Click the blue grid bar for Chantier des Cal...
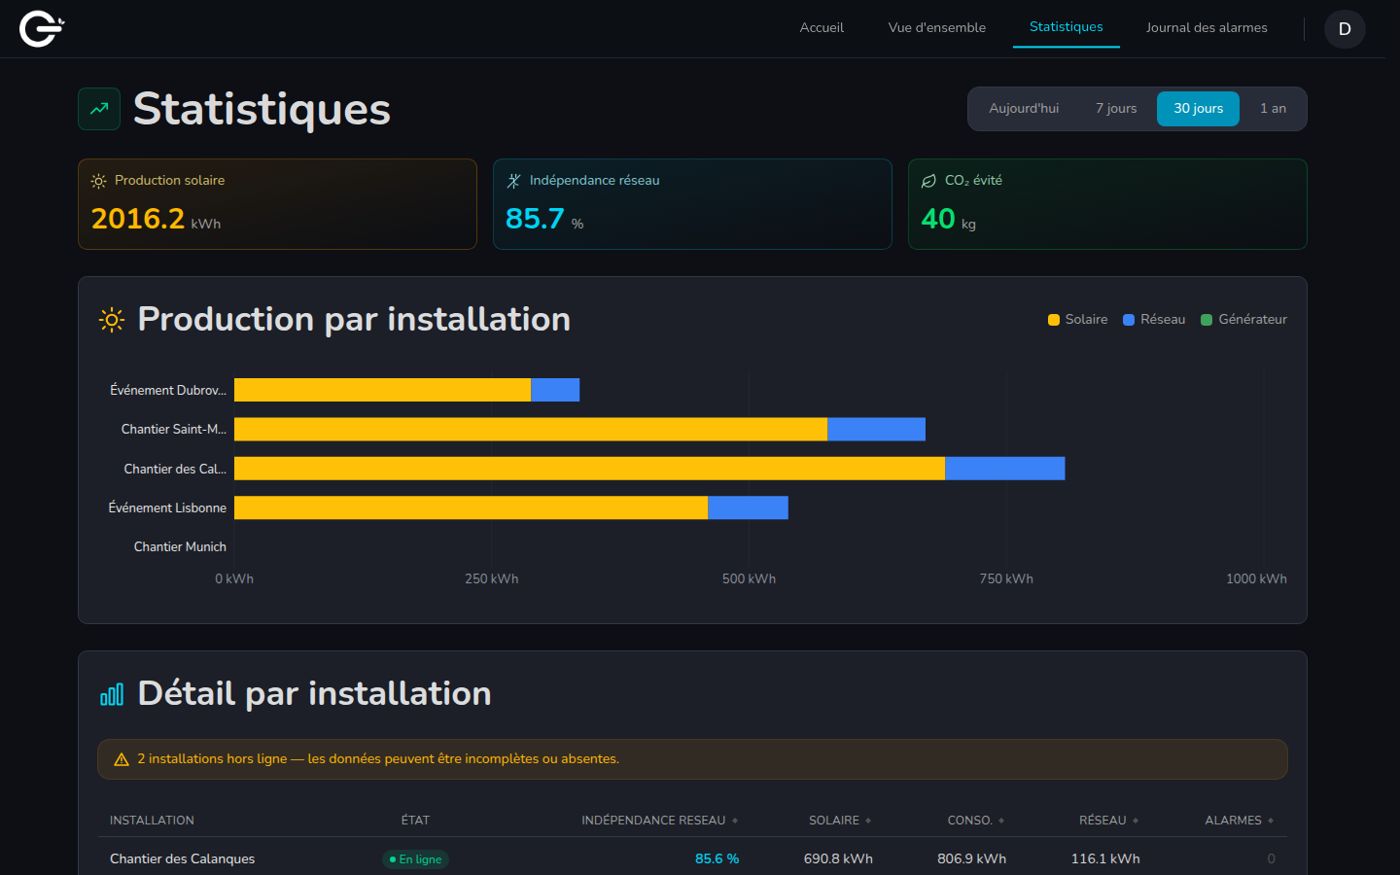Screen dimensions: 1400x875 1005,469
